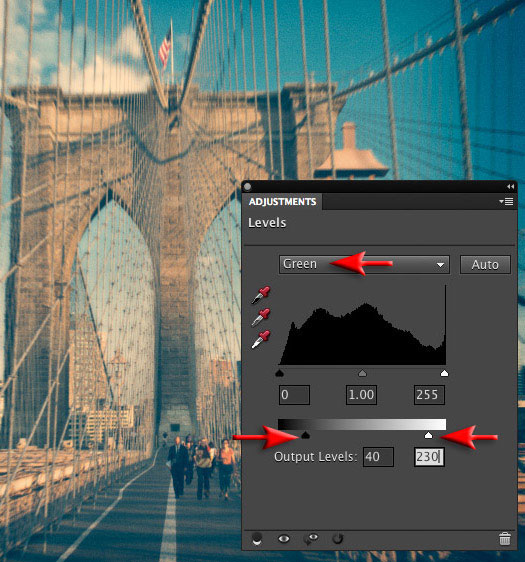The image size is (525, 562).
Task: Click the output levels field showing 230
Action: (429, 457)
